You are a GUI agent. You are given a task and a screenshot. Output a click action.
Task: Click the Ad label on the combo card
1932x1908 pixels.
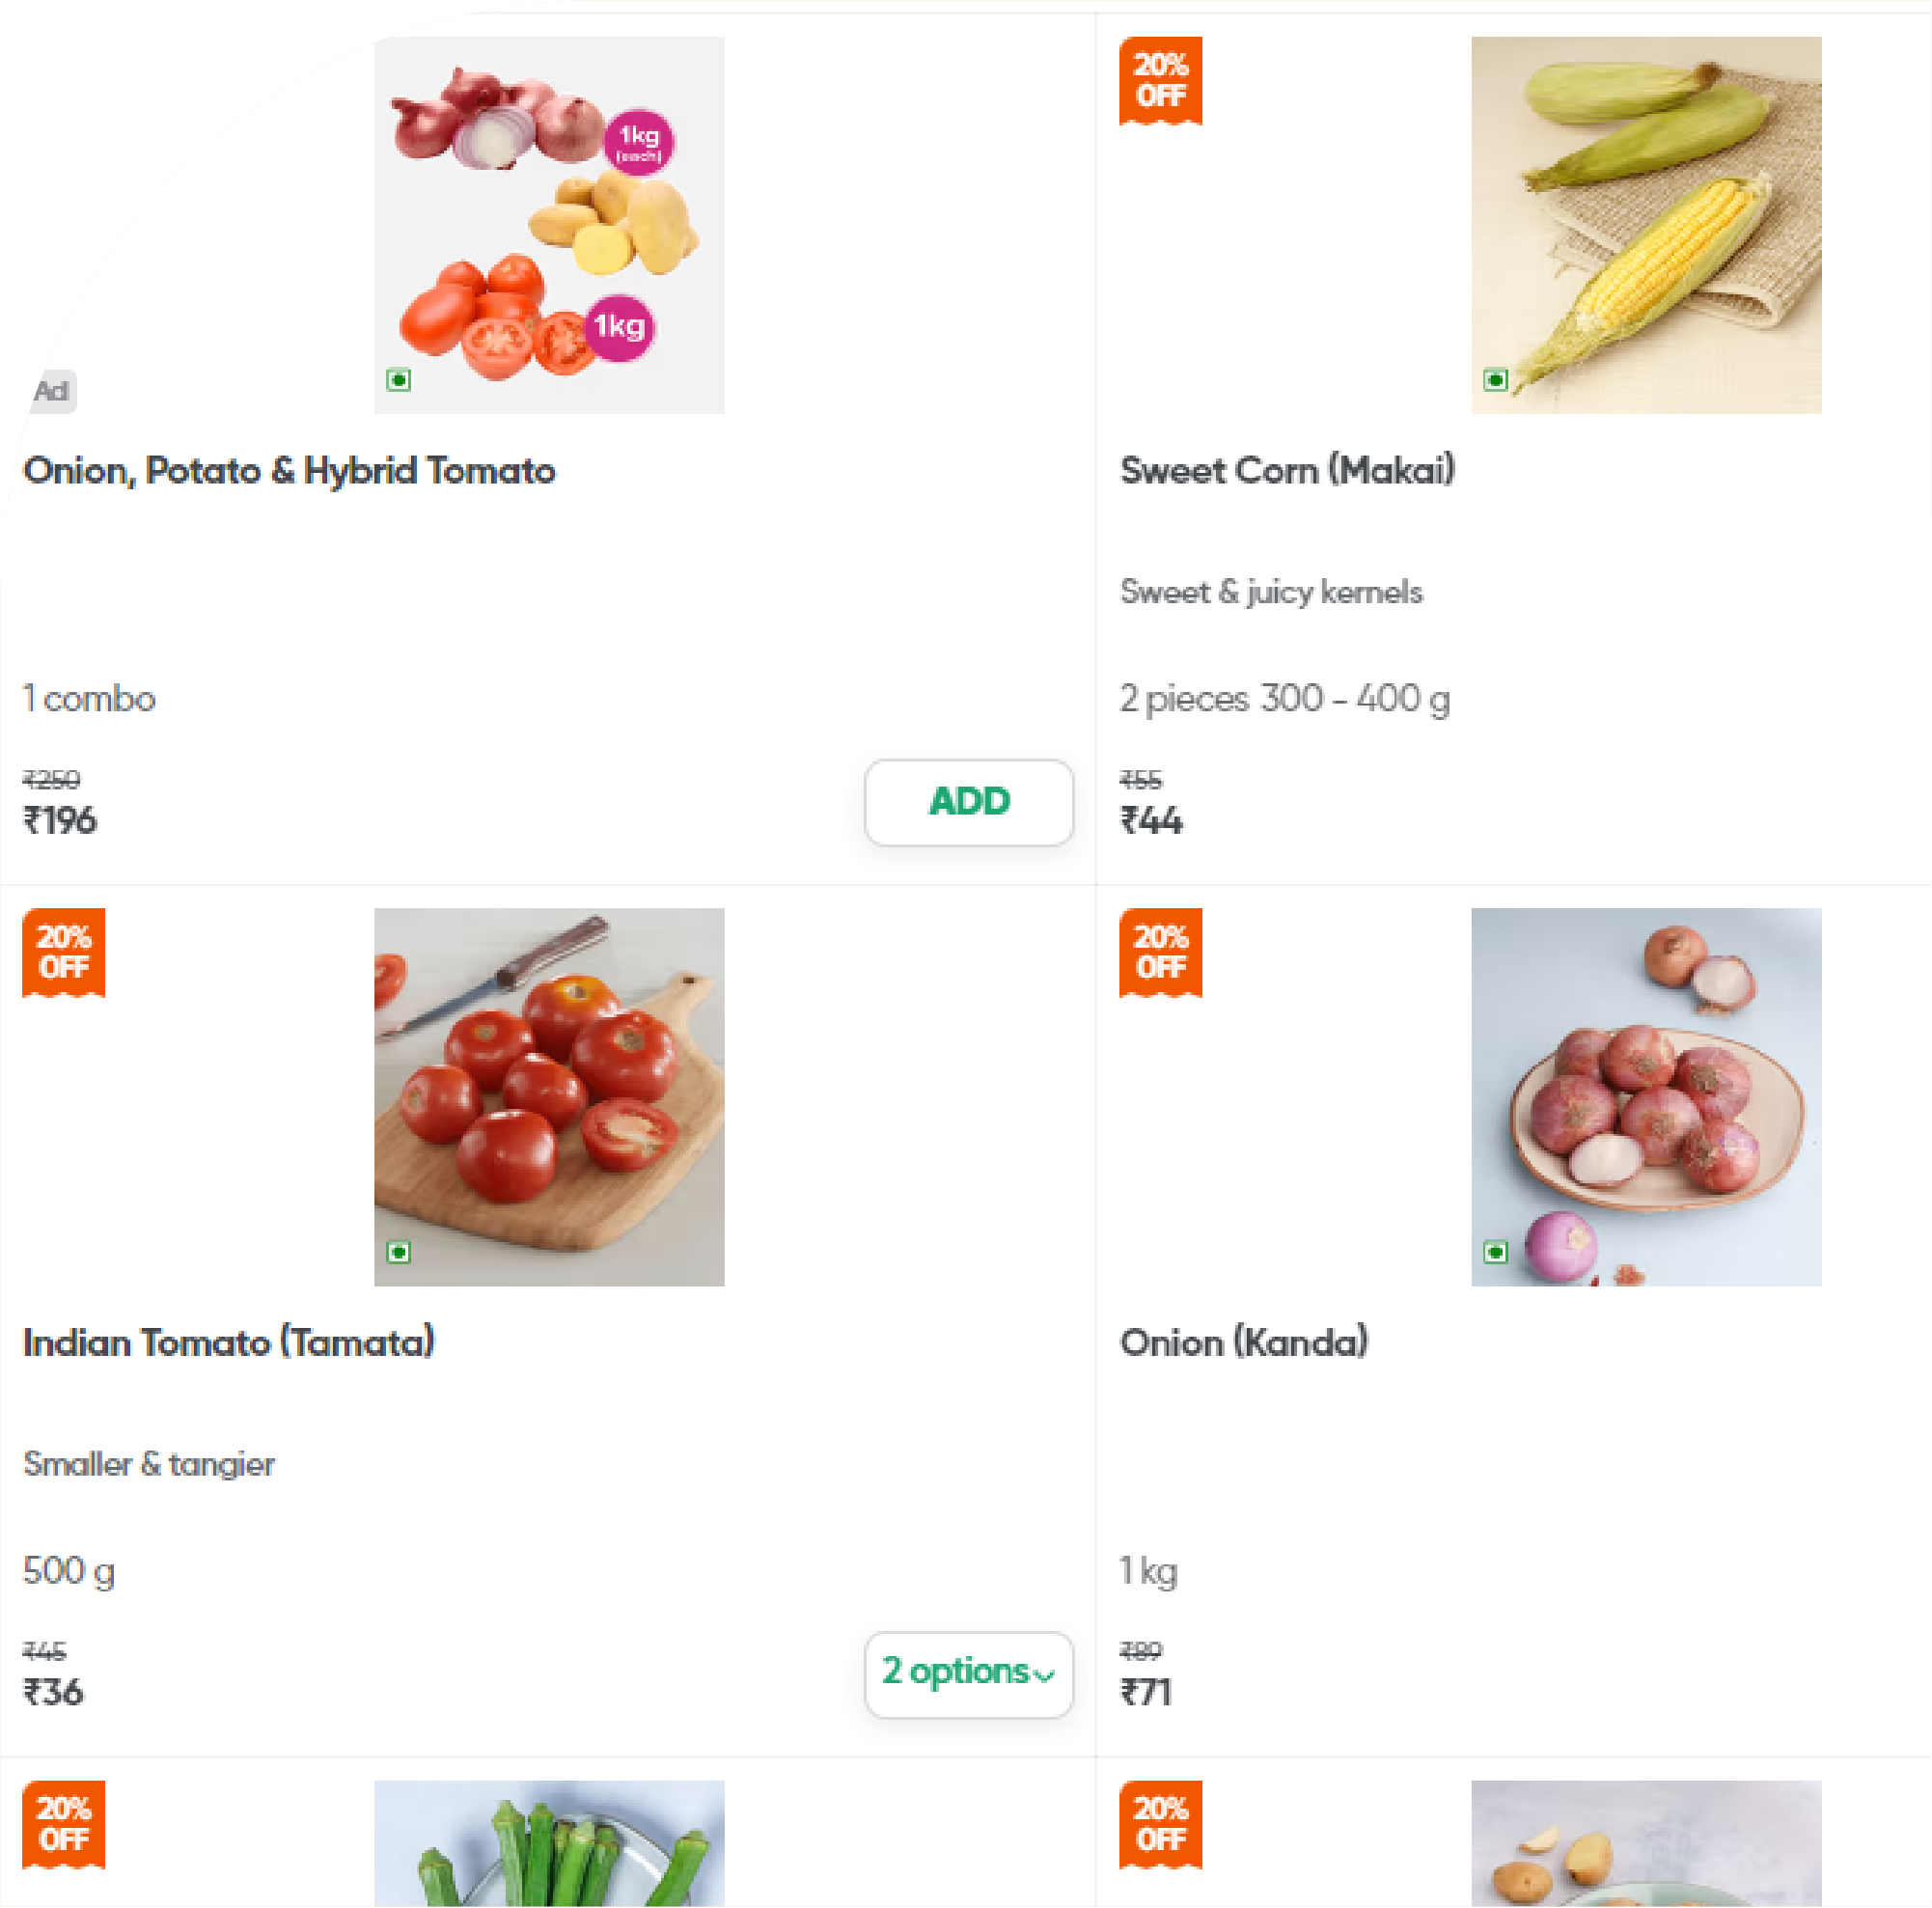coord(54,391)
